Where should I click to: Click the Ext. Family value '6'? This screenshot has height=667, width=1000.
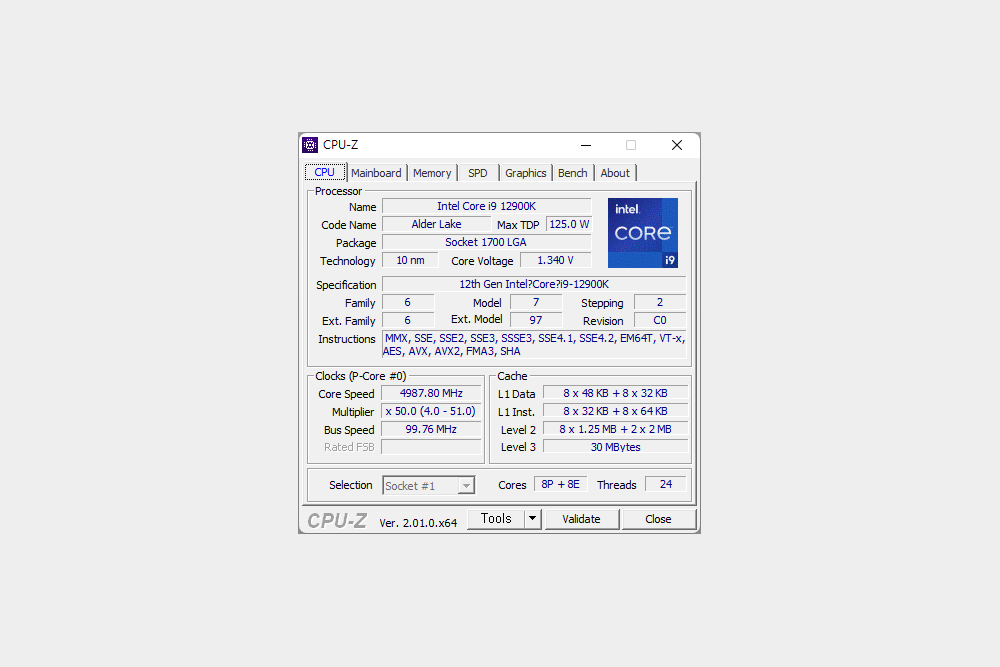[408, 320]
